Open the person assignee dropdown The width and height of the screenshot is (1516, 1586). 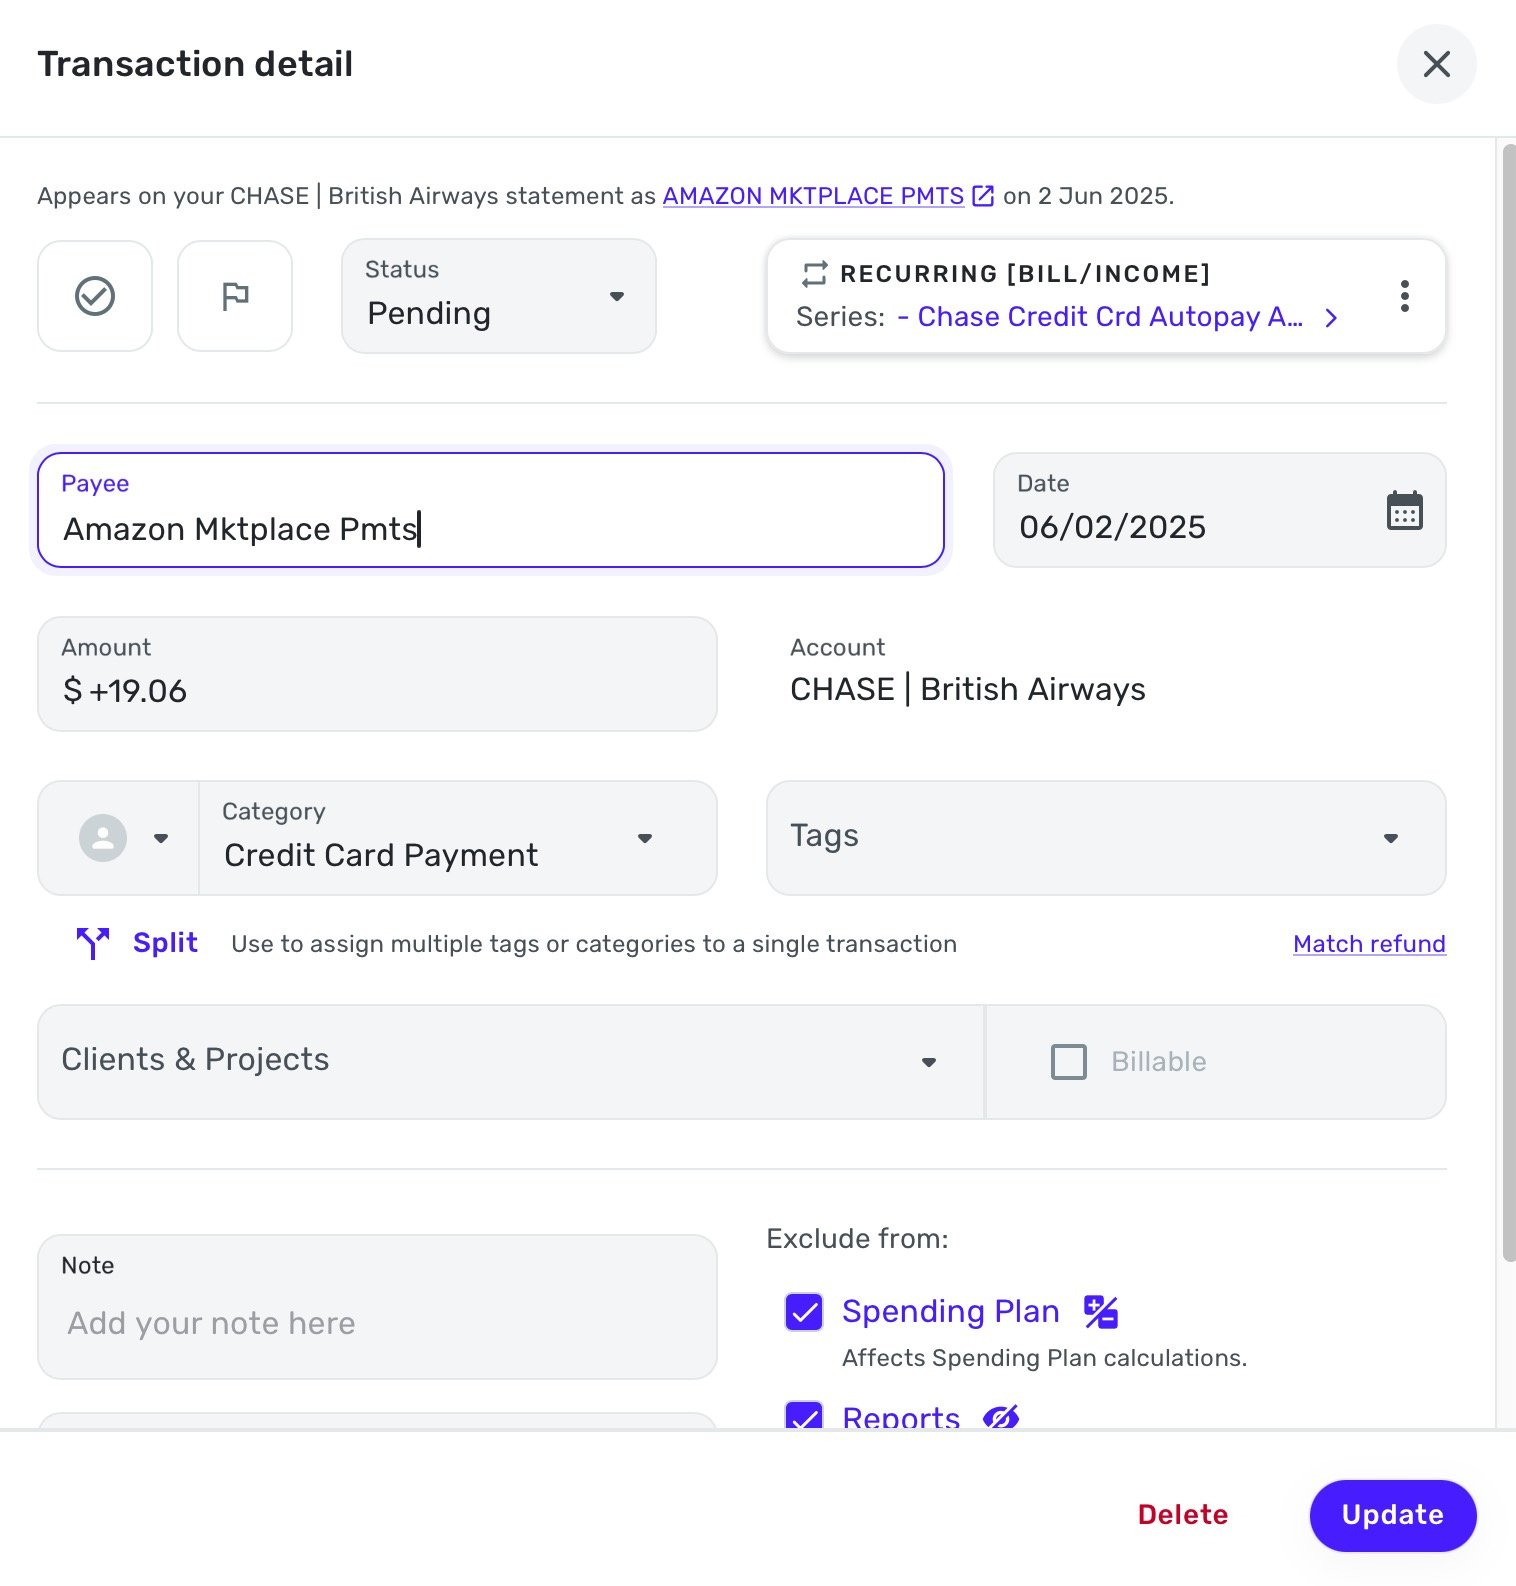(x=119, y=838)
